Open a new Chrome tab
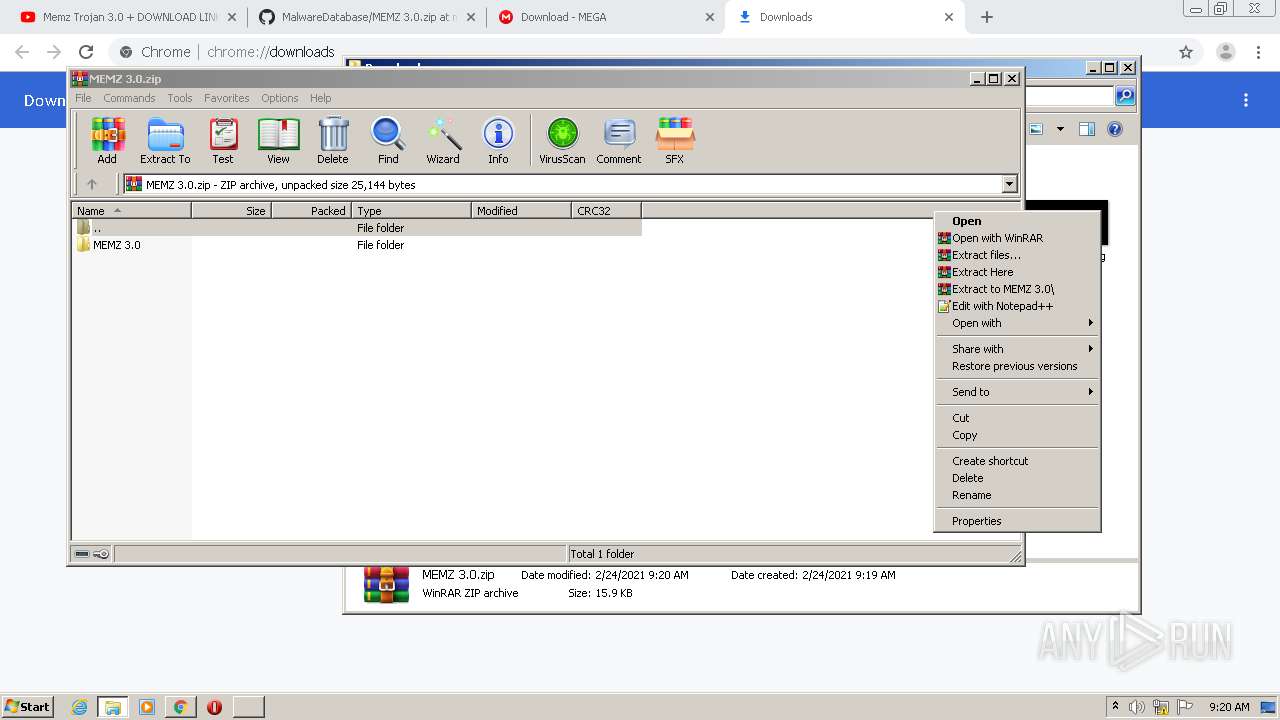The width and height of the screenshot is (1280, 720). [987, 17]
